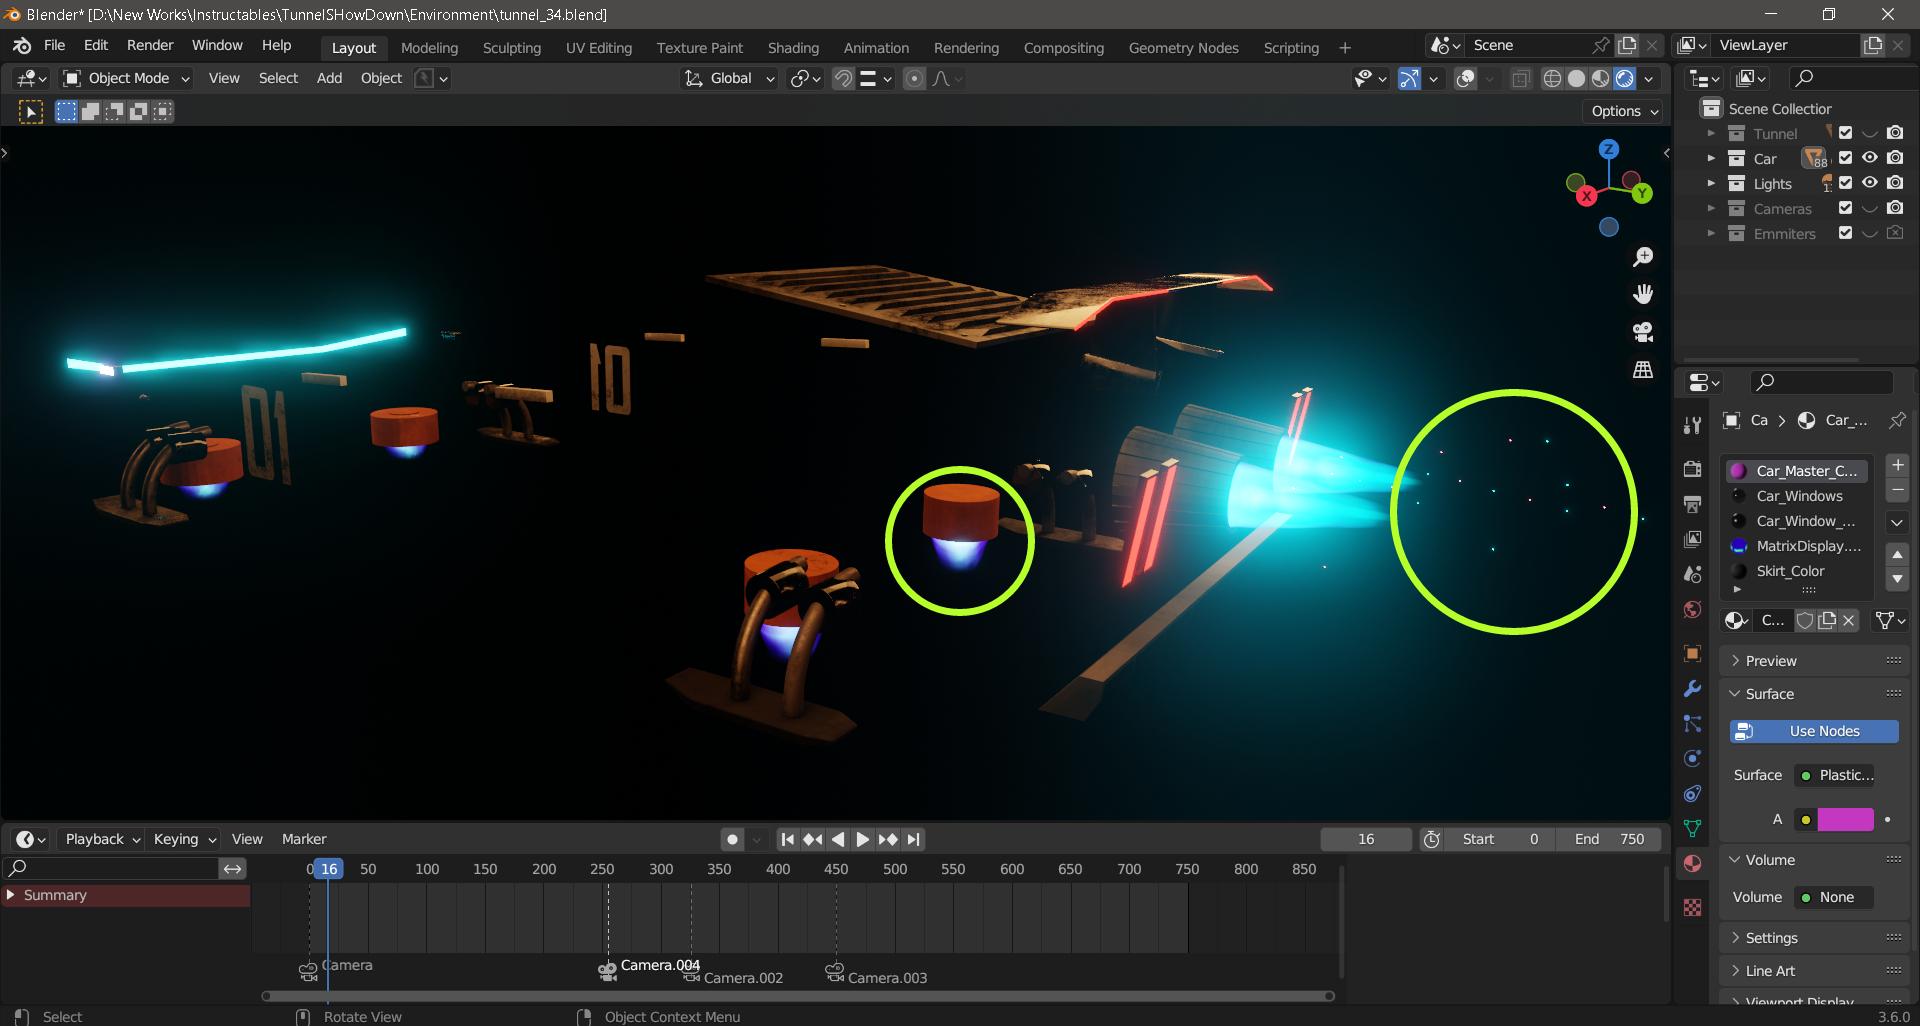Jump to the end frame
The width and height of the screenshot is (1920, 1026).
coord(913,839)
